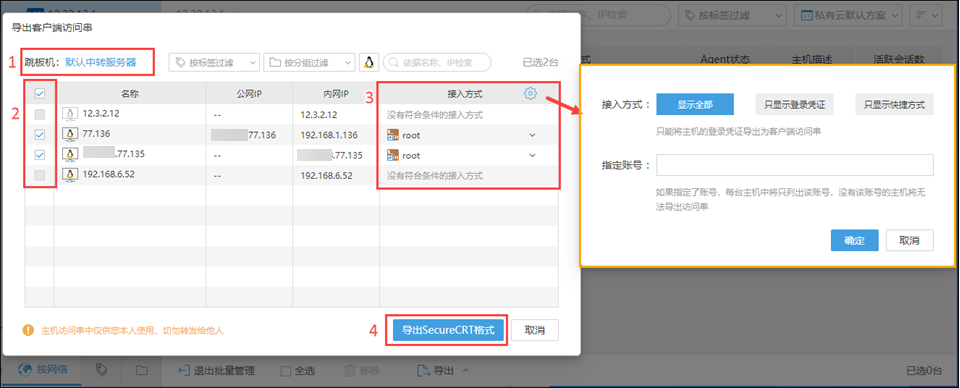Open access method settings gear icon
The height and width of the screenshot is (388, 960).
pyautogui.click(x=530, y=93)
